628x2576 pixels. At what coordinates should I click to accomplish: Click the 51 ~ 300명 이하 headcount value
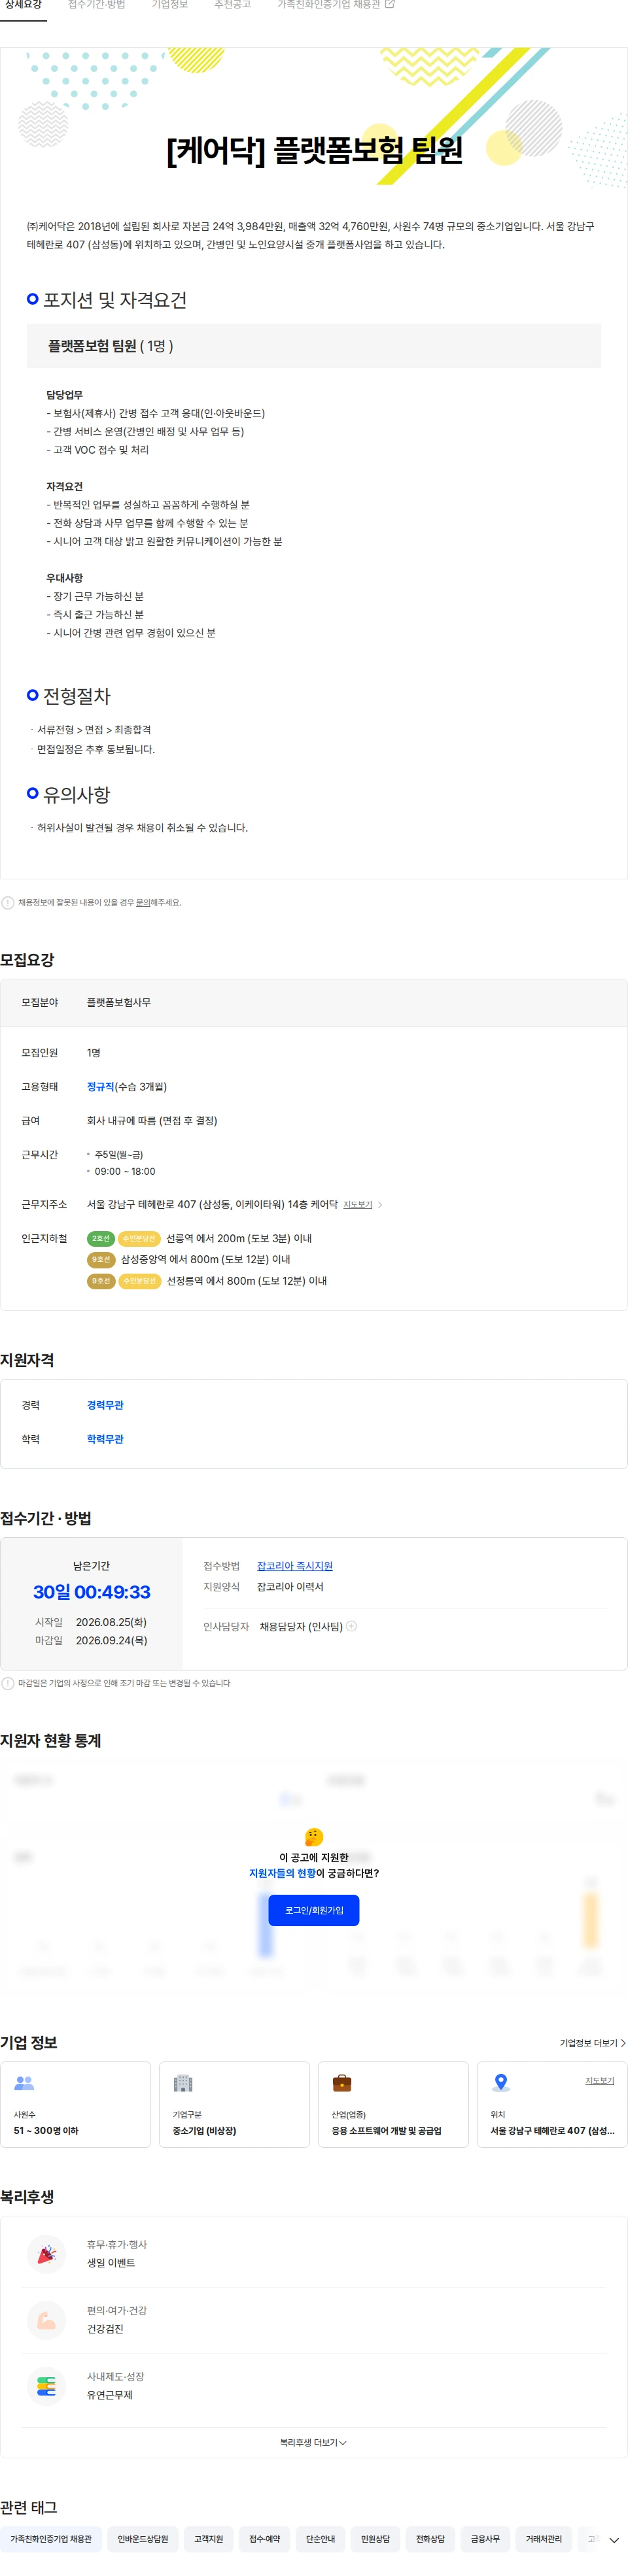click(46, 2131)
